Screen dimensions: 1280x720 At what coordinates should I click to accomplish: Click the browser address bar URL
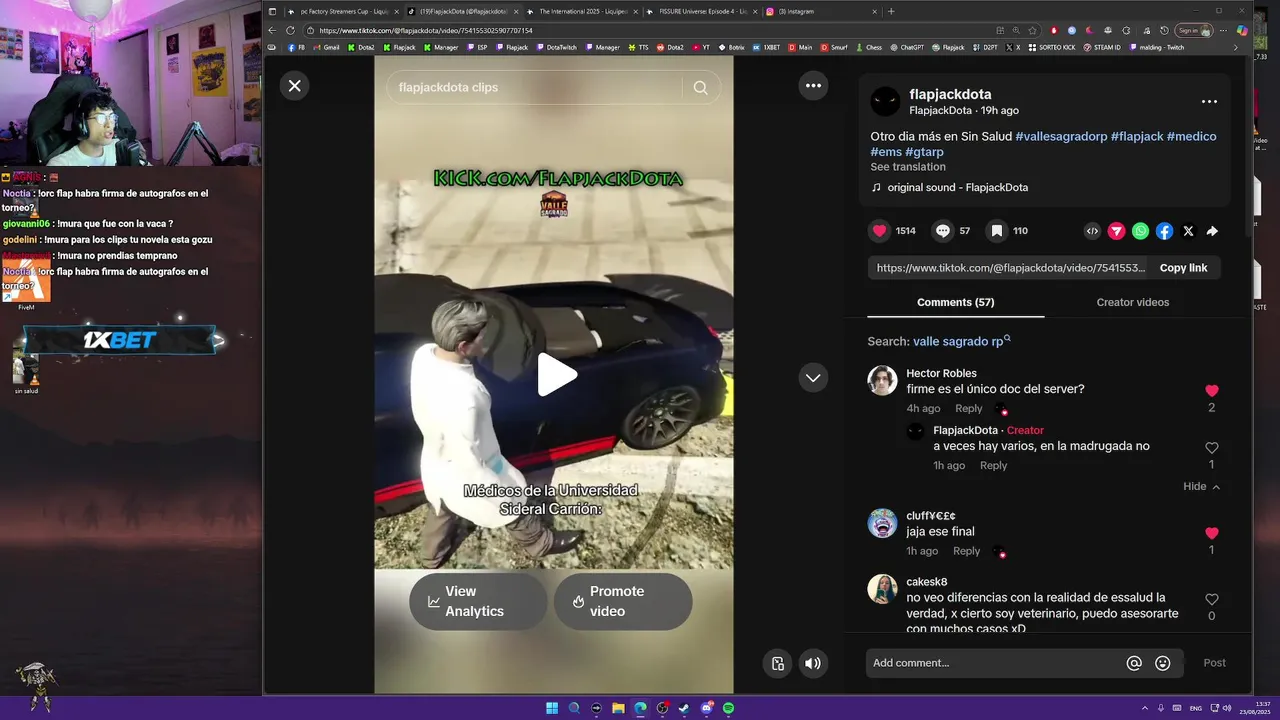[426, 30]
